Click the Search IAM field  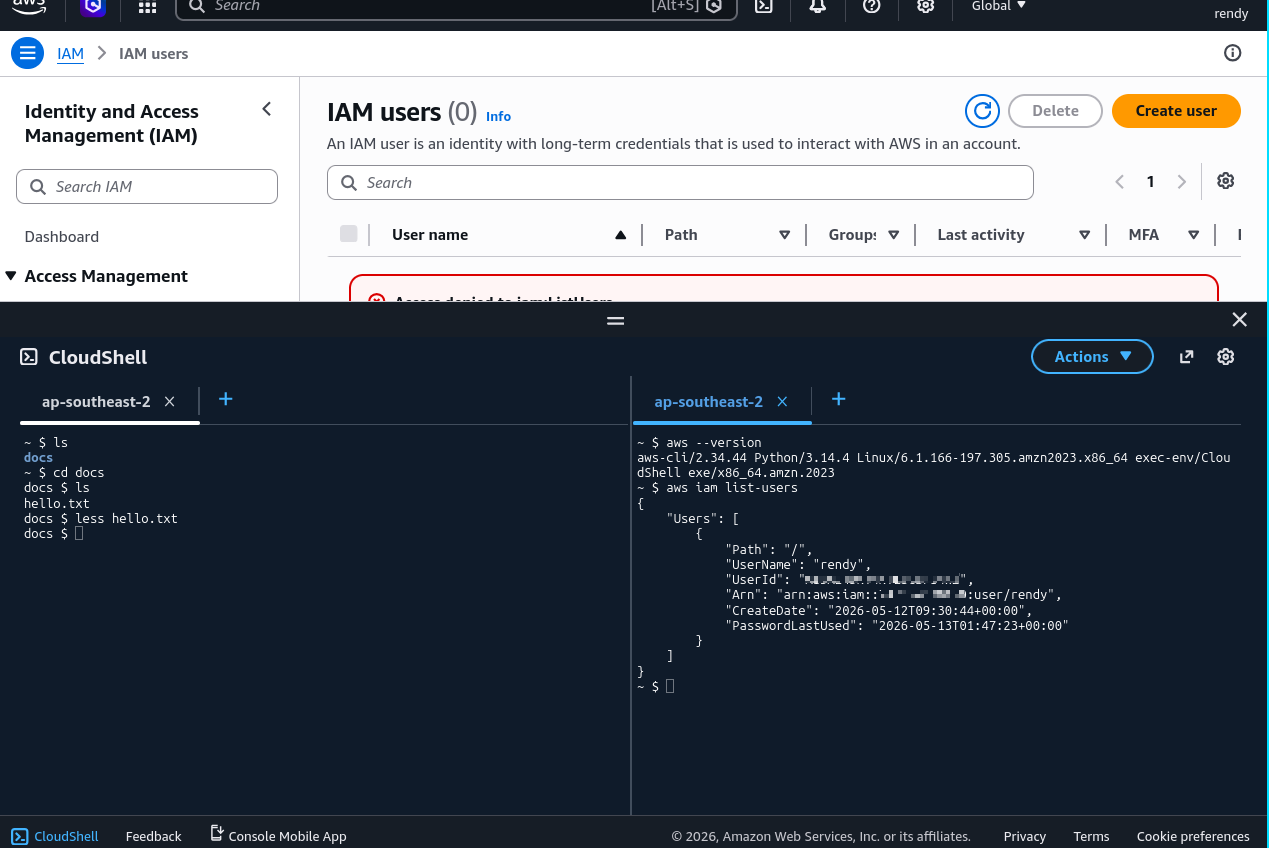tap(147, 186)
